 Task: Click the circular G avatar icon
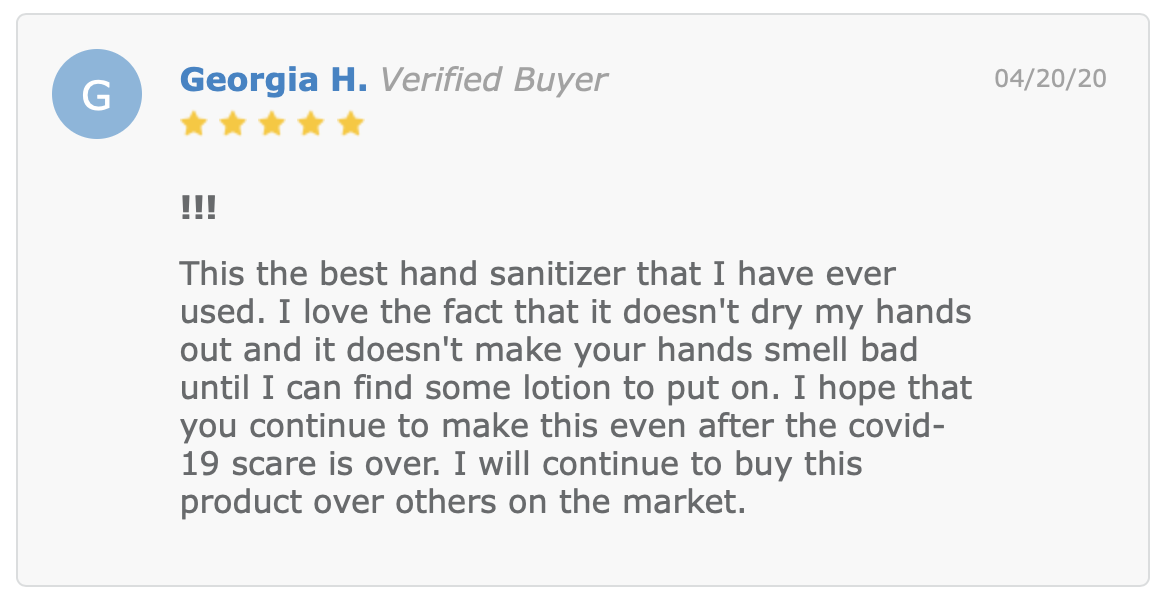pos(97,94)
